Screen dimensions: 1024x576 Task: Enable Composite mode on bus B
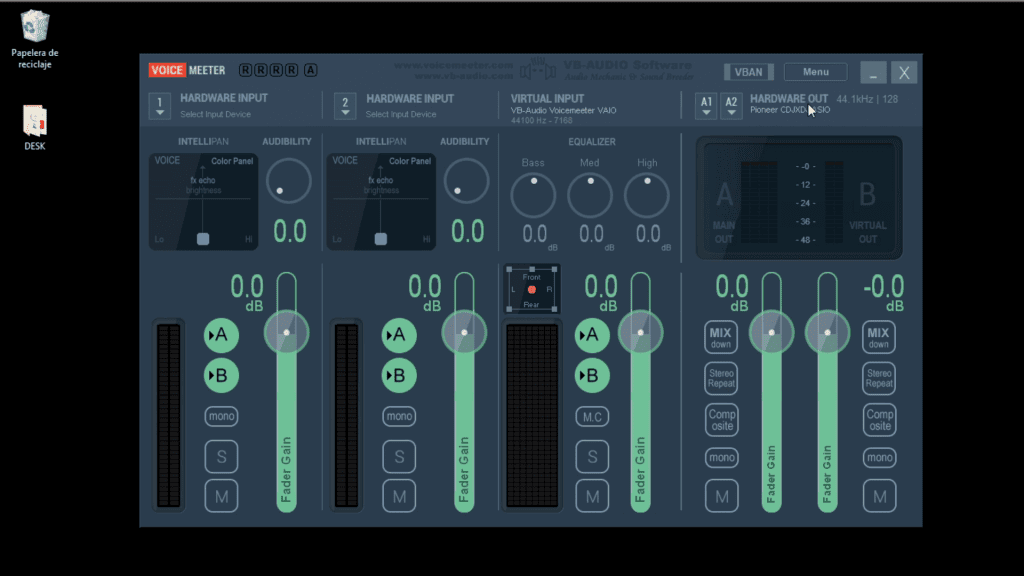[879, 419]
